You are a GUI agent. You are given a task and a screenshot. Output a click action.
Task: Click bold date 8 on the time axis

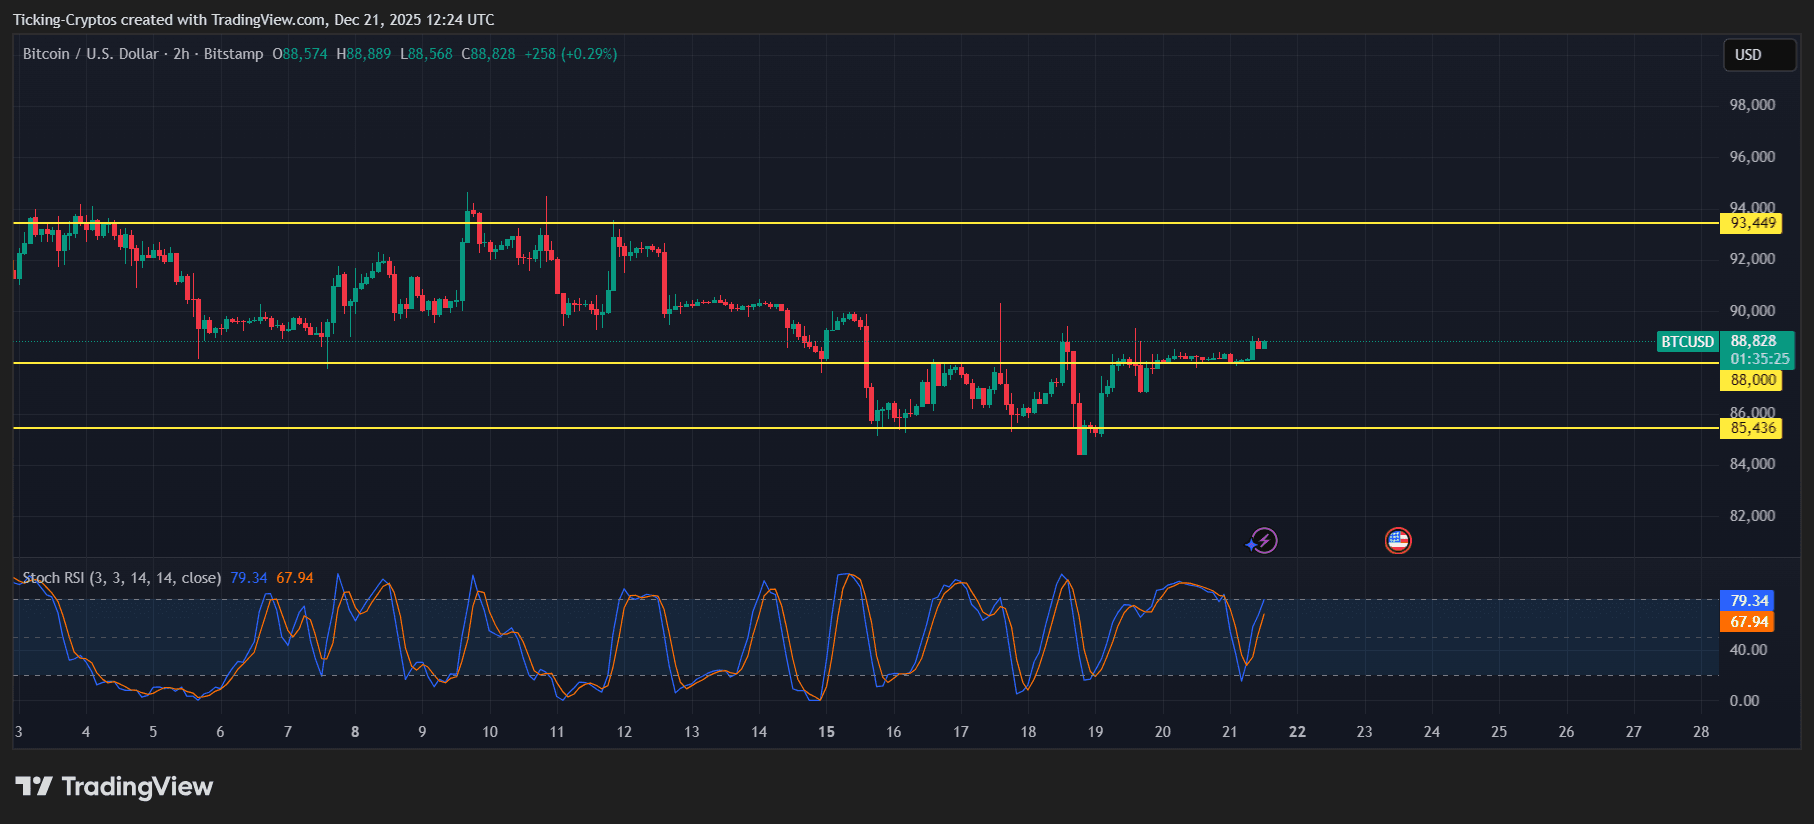pos(355,732)
